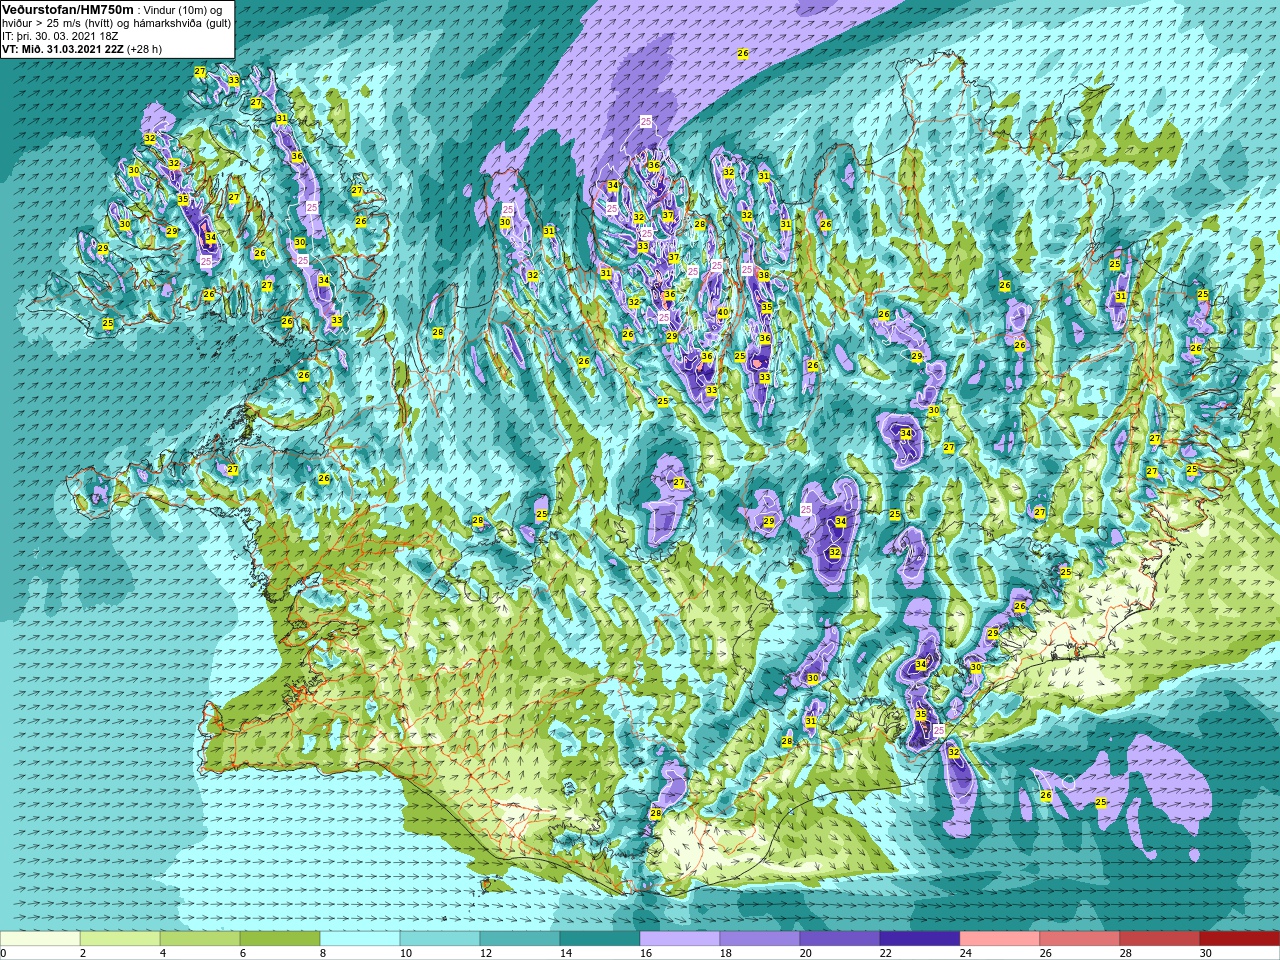1280x960 pixels.
Task: Click the 6–8 m/s olive green legend swatch
Action: (x=280, y=939)
